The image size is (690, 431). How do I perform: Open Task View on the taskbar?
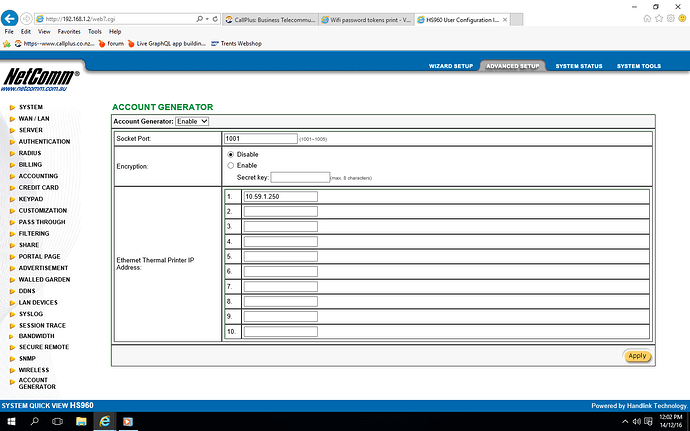tap(58, 421)
